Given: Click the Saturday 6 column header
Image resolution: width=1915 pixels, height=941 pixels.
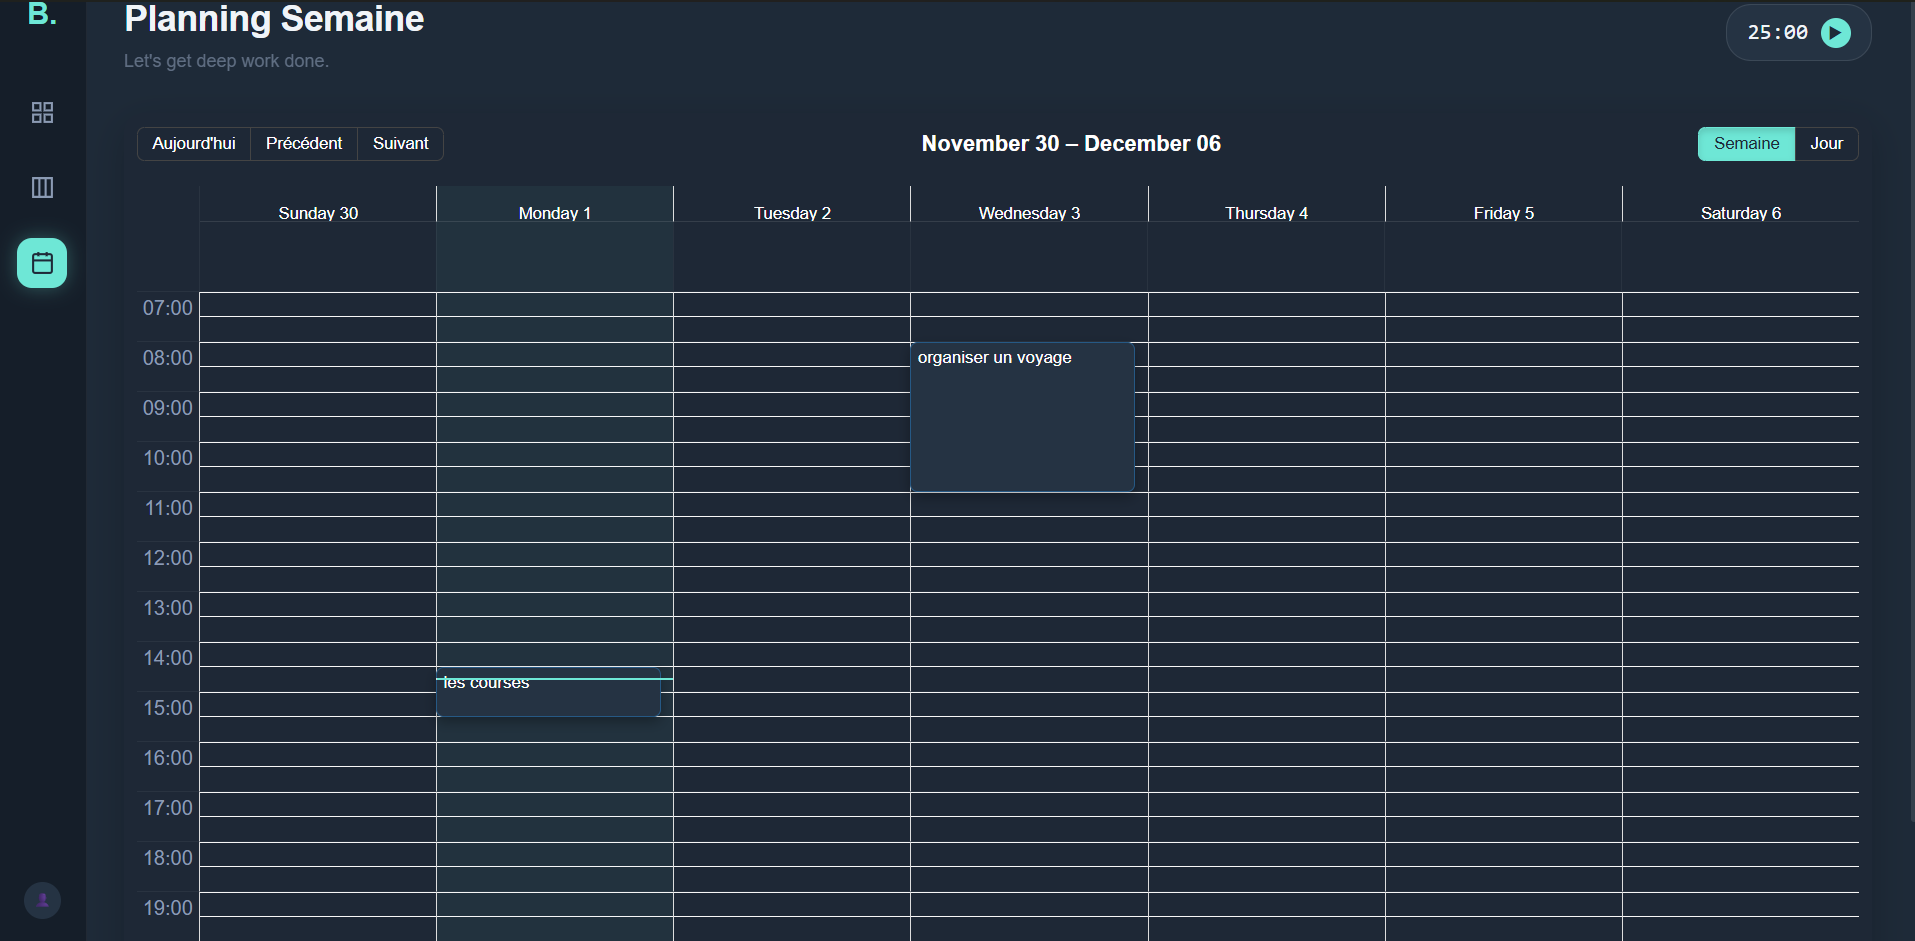Looking at the screenshot, I should (1740, 213).
